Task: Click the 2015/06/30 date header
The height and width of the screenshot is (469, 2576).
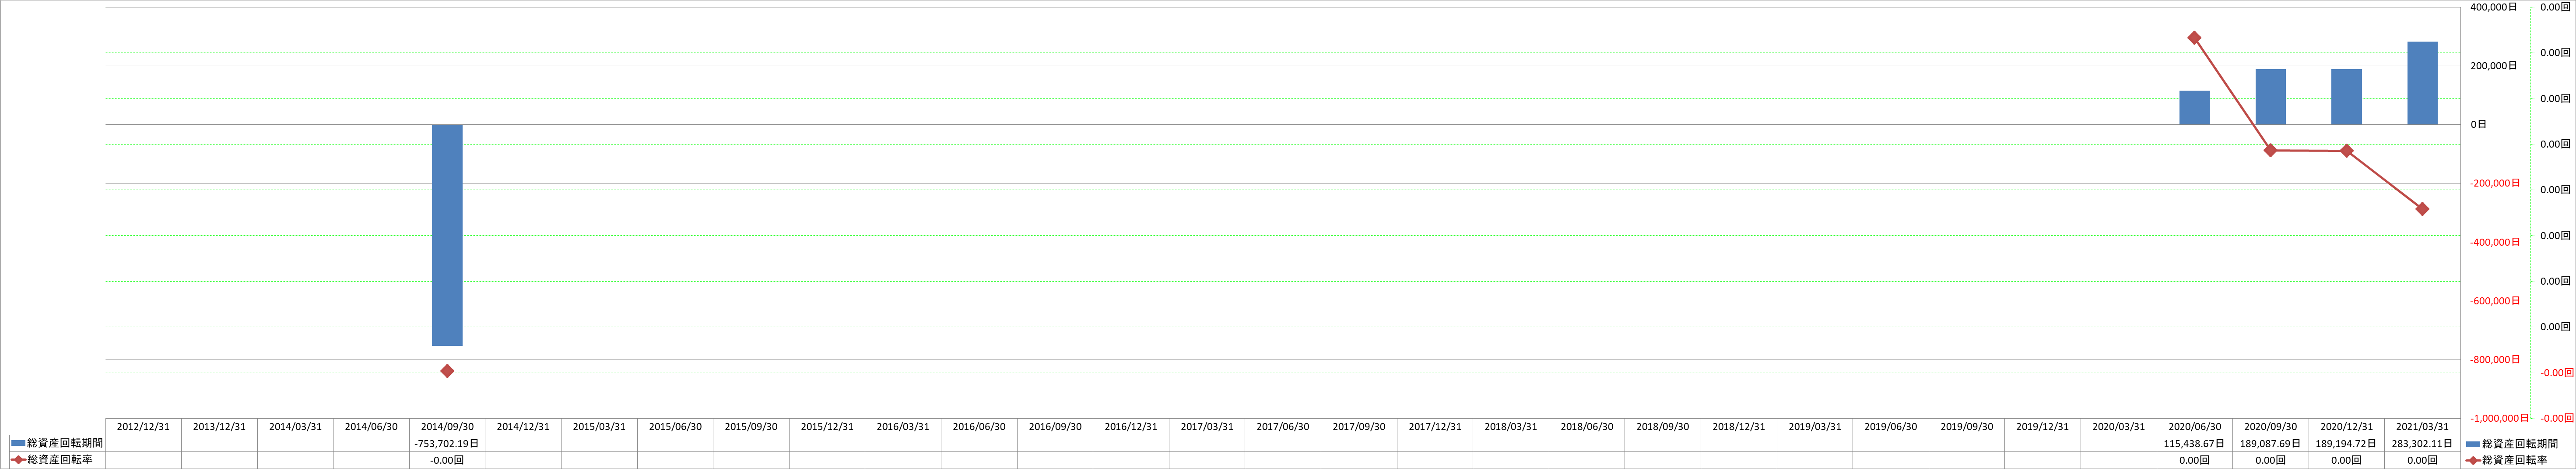Action: [675, 427]
